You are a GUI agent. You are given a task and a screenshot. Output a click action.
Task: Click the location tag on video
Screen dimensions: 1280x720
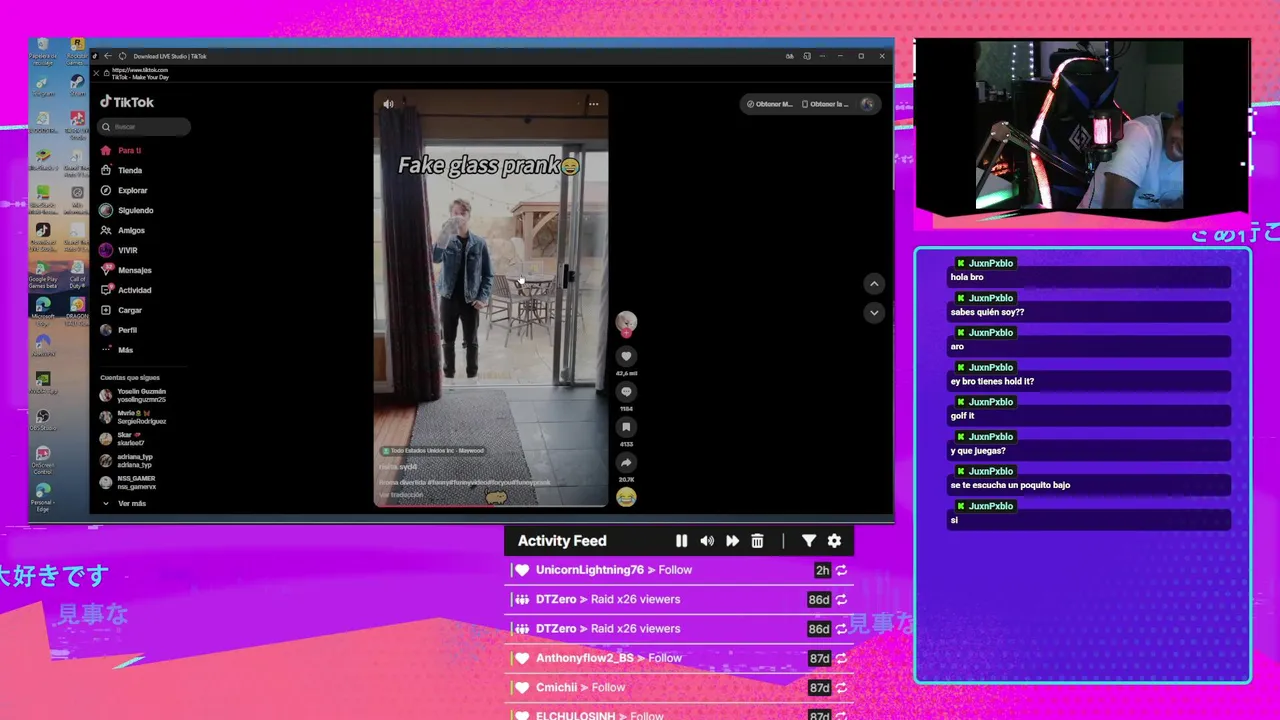pyautogui.click(x=433, y=451)
